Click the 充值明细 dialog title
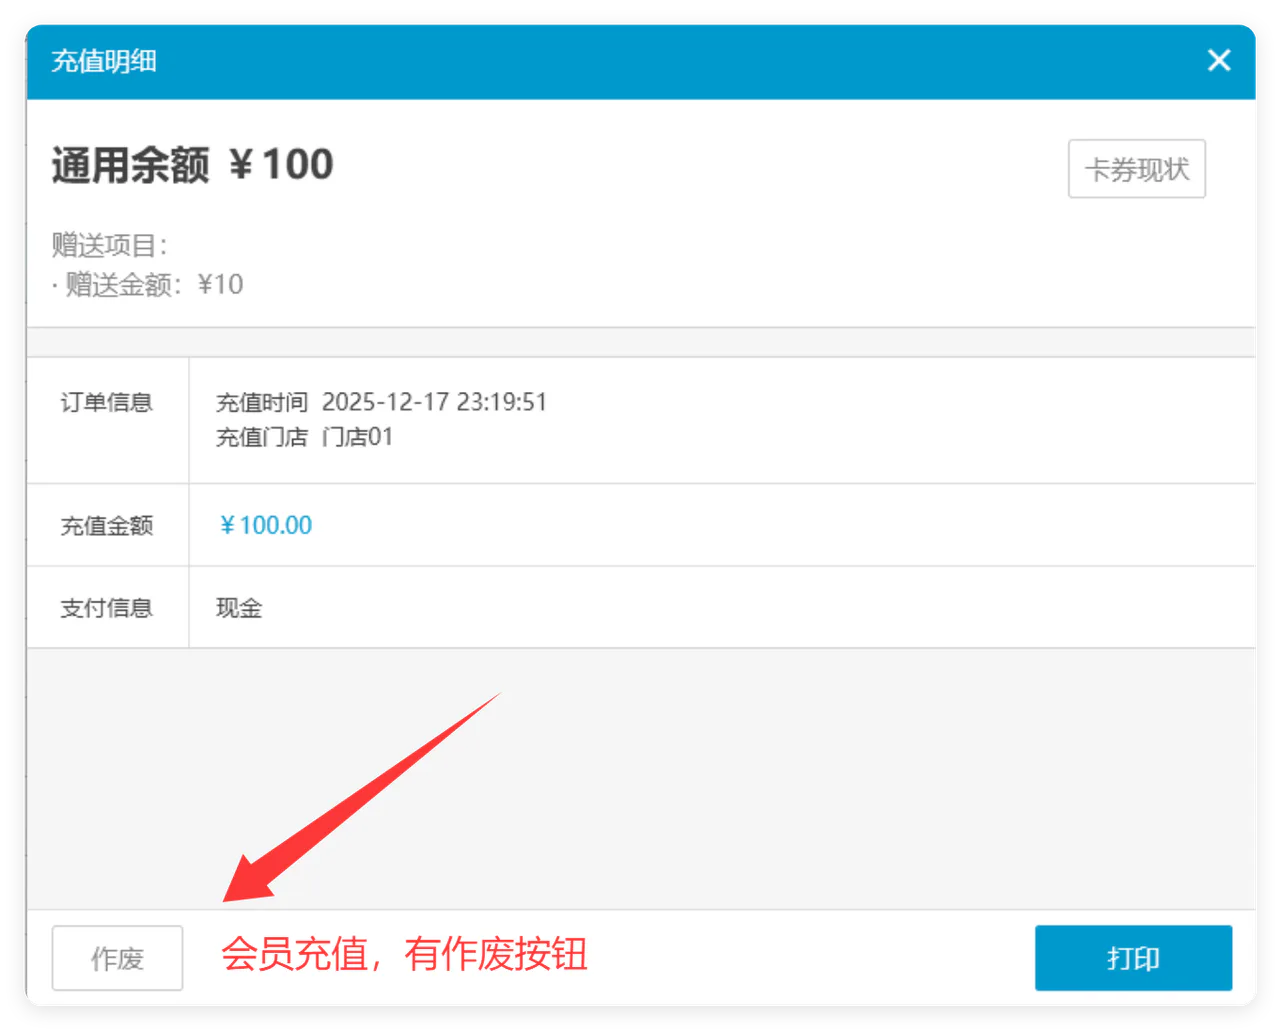The width and height of the screenshot is (1280, 1029). click(104, 61)
